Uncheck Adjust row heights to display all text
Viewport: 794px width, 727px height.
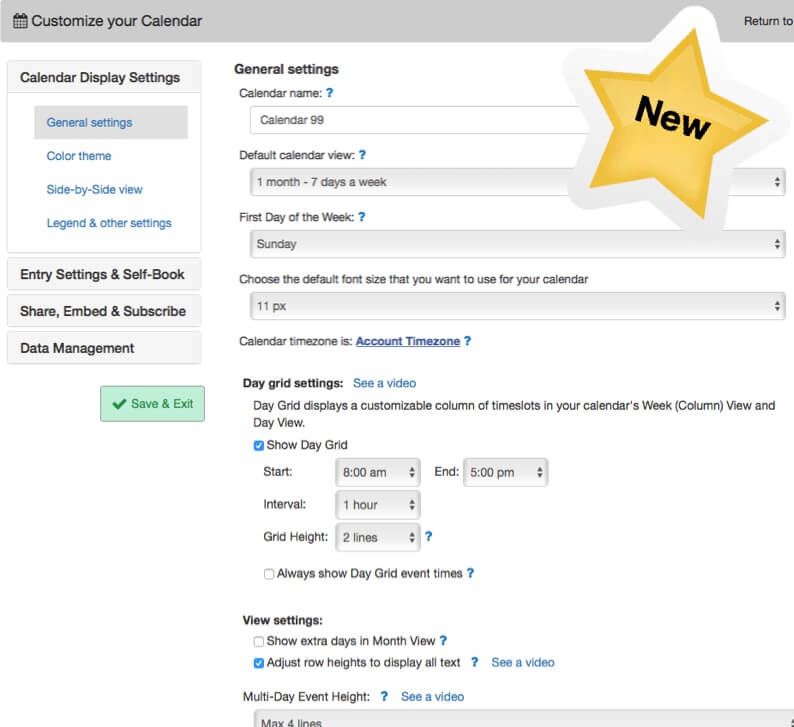(x=259, y=663)
